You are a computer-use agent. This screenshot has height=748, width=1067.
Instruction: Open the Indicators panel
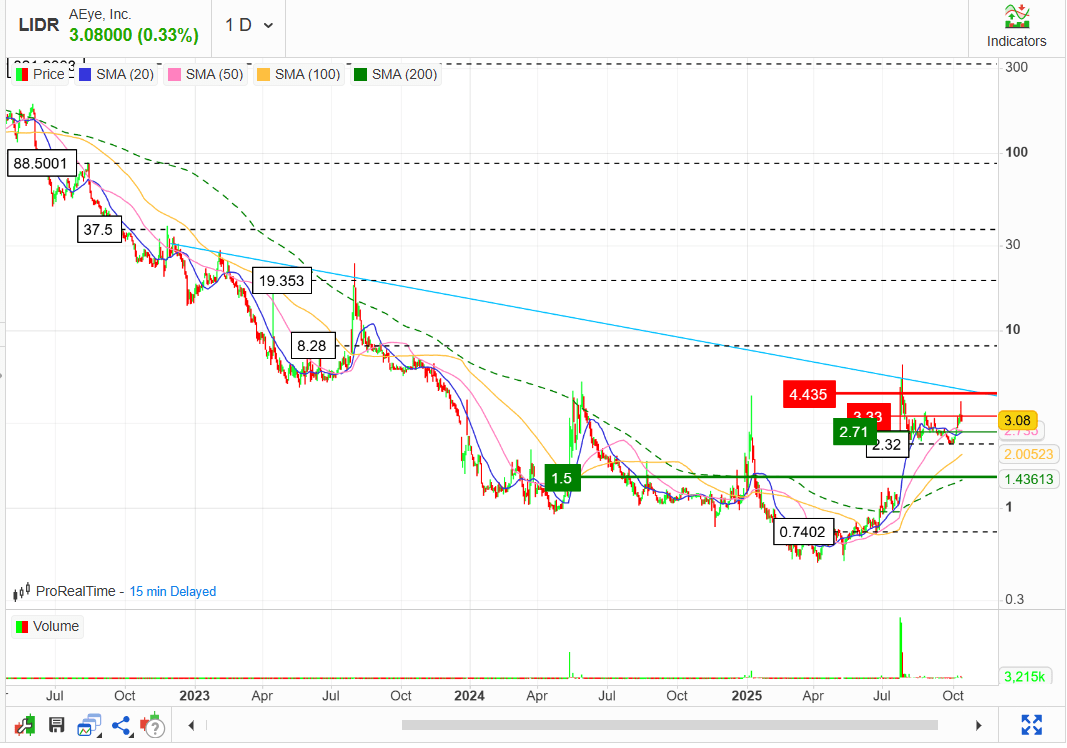pos(1015,24)
